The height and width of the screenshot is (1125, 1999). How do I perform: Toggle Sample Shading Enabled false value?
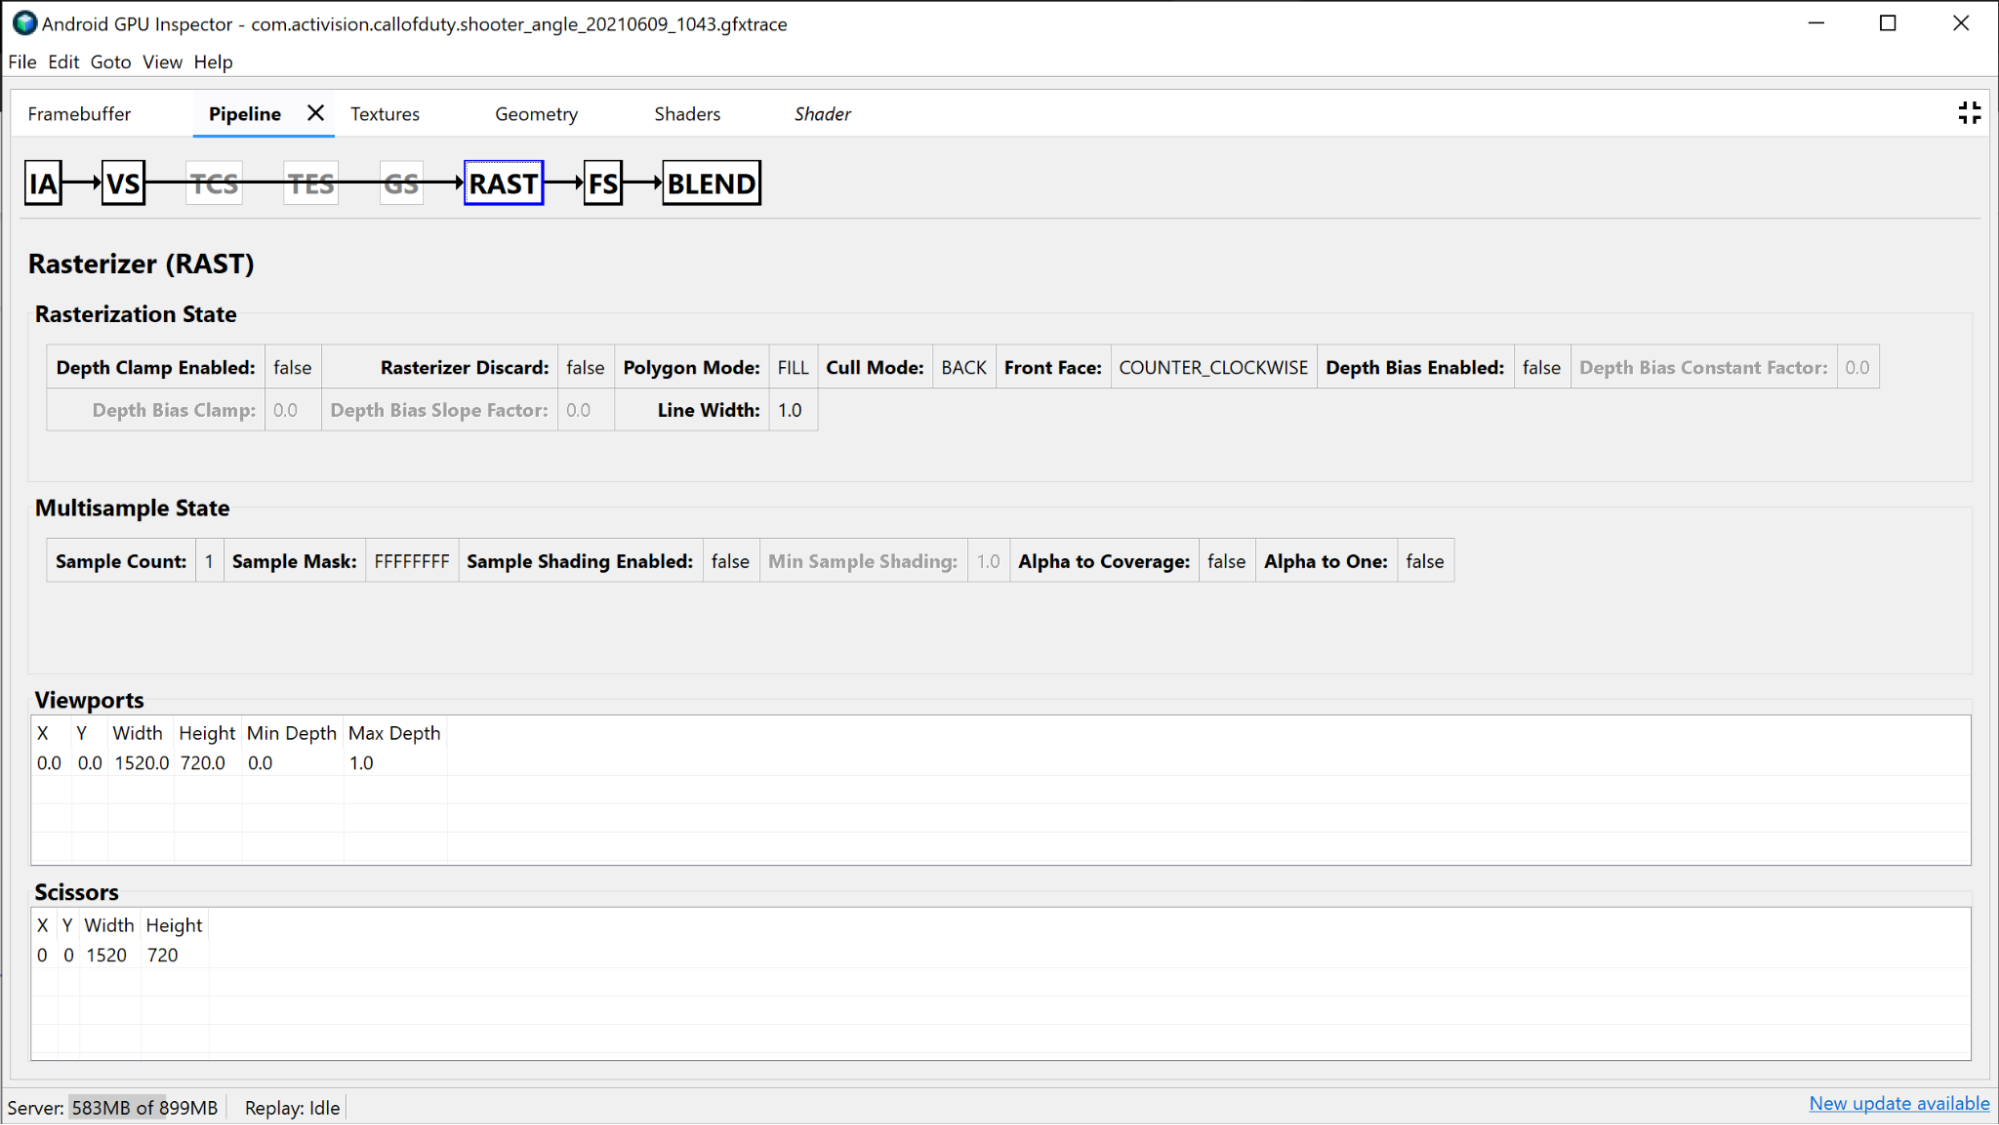(729, 560)
